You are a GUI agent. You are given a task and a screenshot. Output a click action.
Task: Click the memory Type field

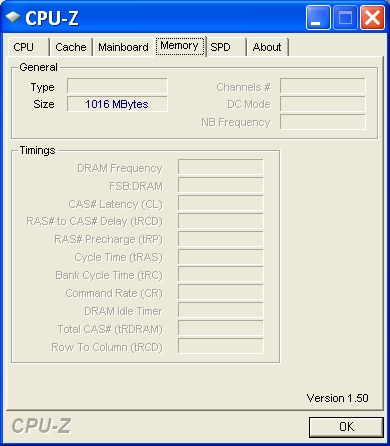117,86
